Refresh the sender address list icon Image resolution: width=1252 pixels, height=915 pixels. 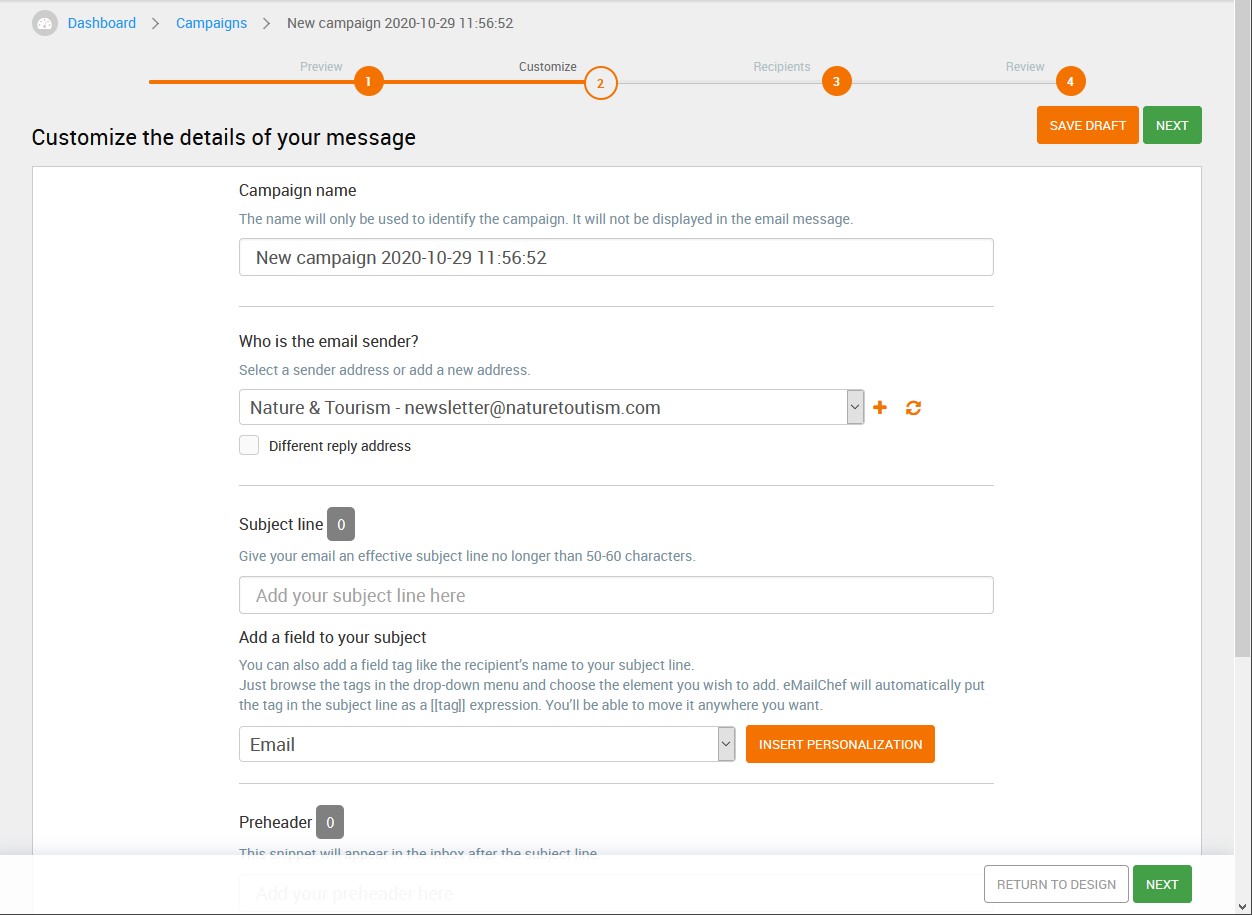(913, 407)
